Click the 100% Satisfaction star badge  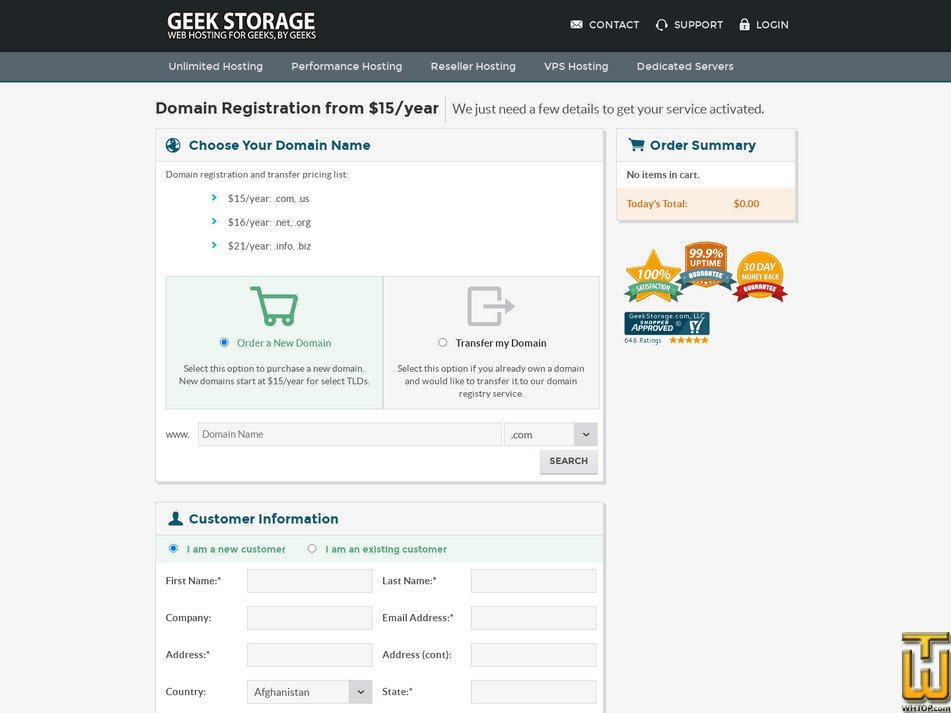pos(653,276)
